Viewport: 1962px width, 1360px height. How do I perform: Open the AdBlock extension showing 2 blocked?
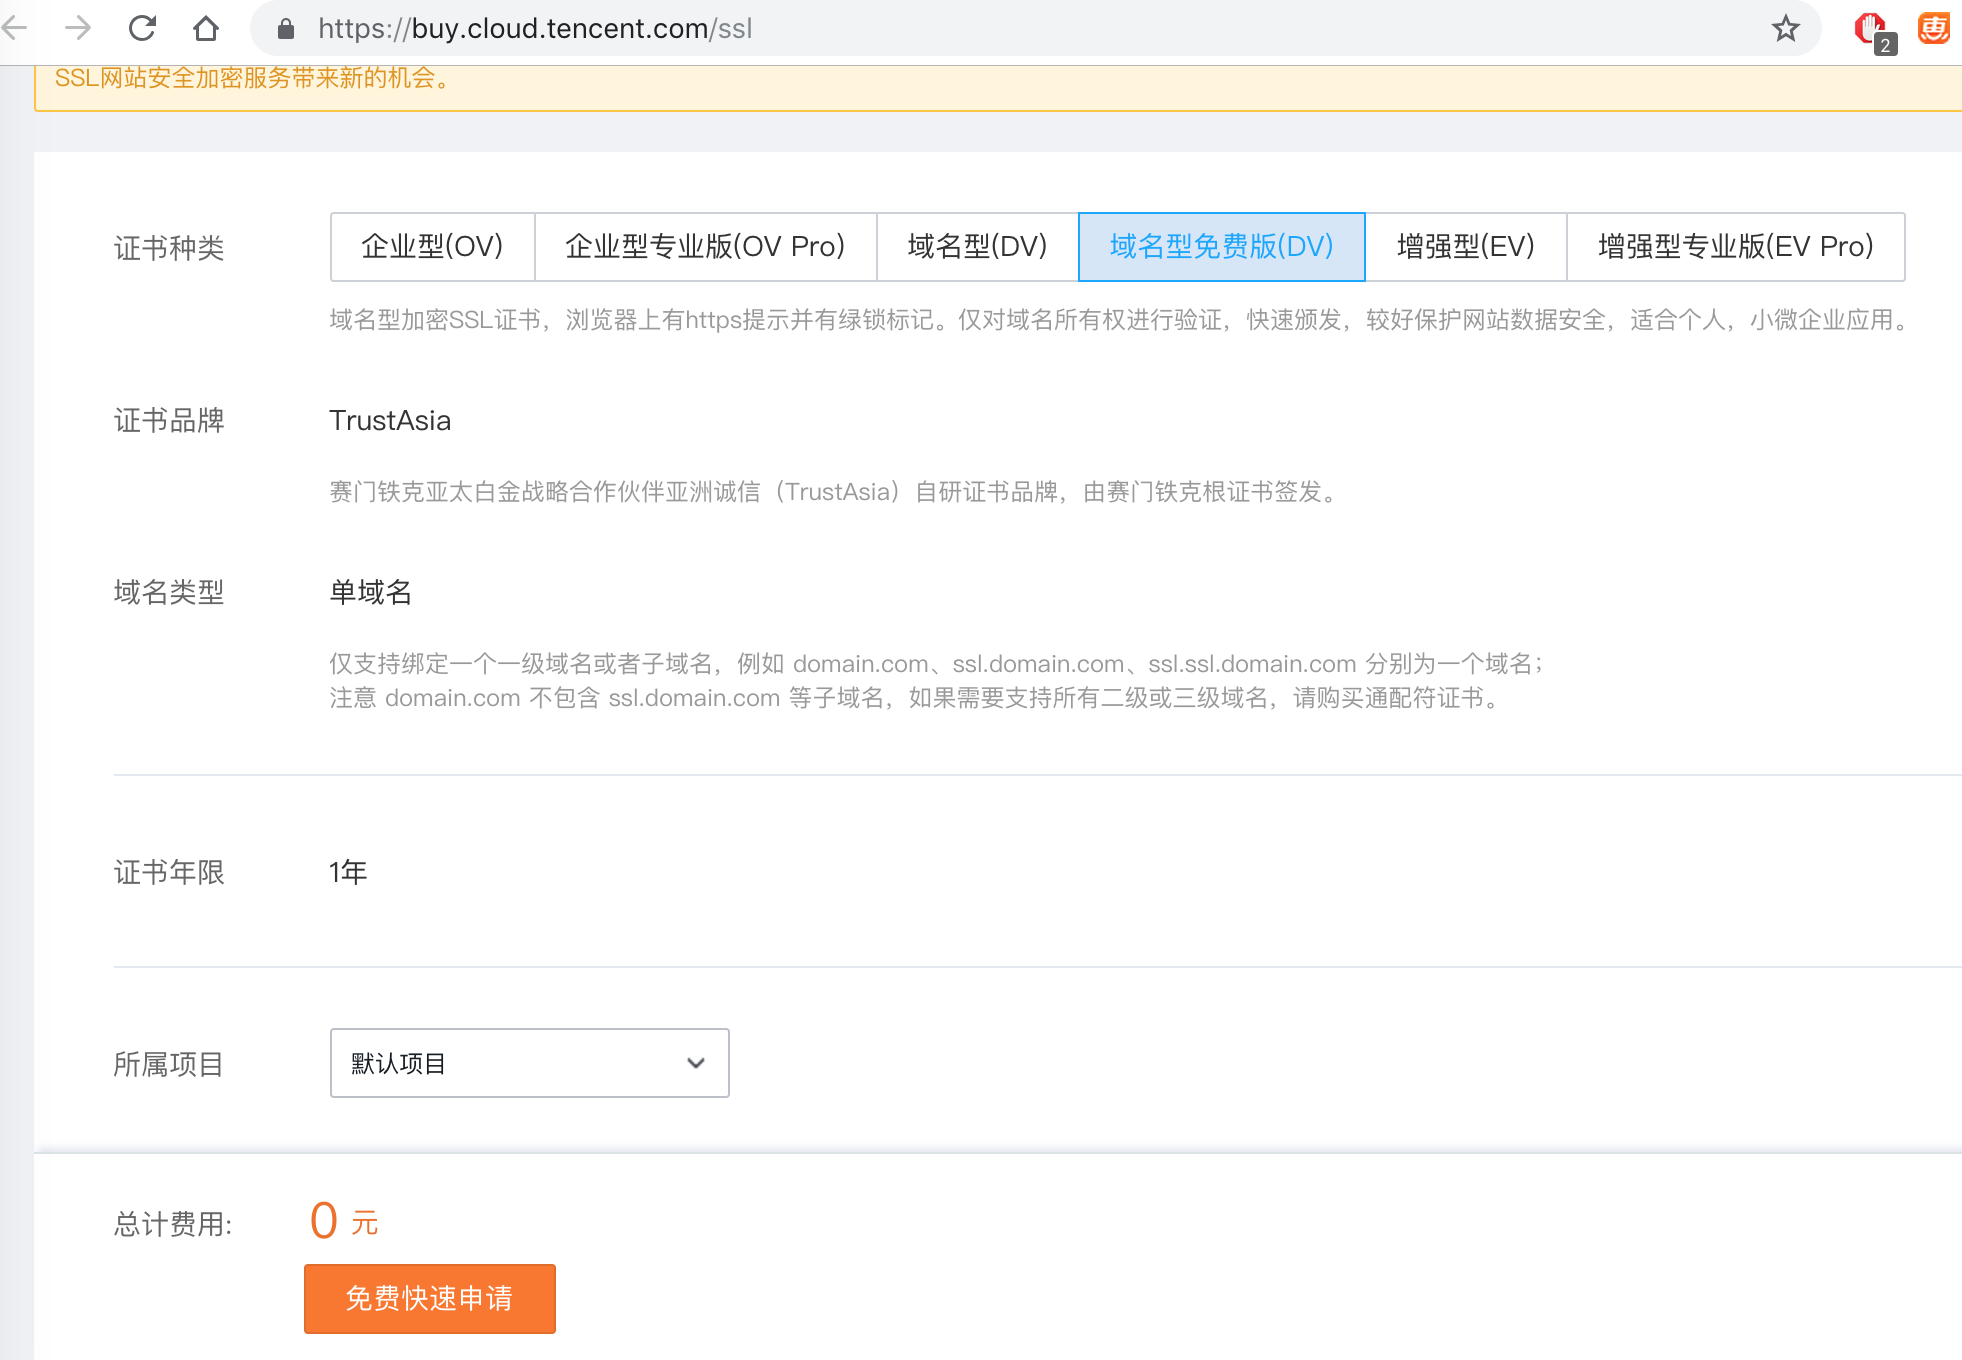click(x=1869, y=28)
